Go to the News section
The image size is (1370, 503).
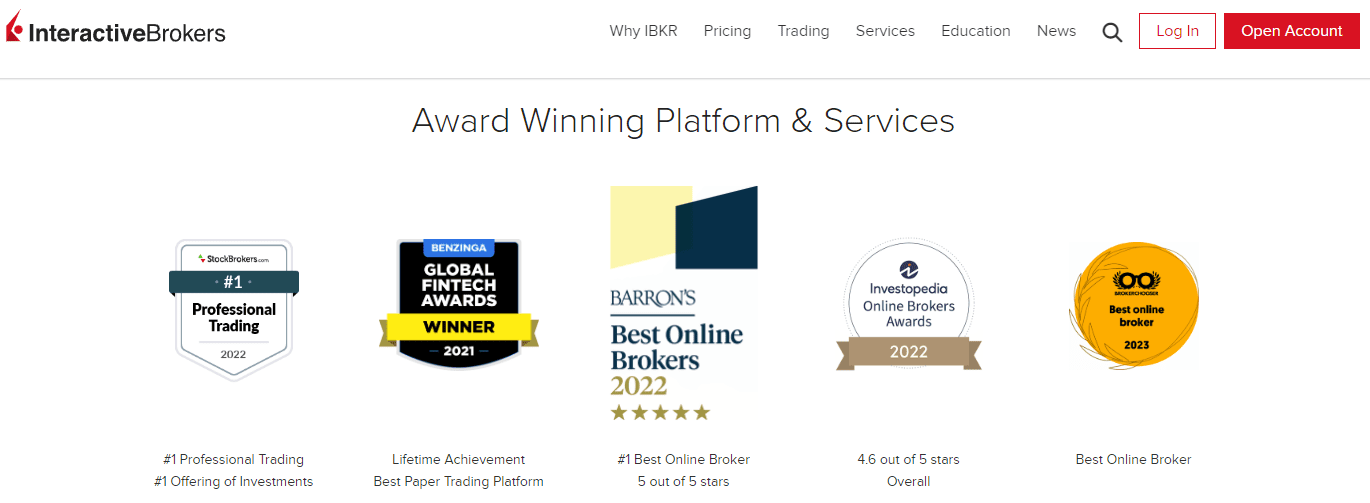tap(1056, 31)
